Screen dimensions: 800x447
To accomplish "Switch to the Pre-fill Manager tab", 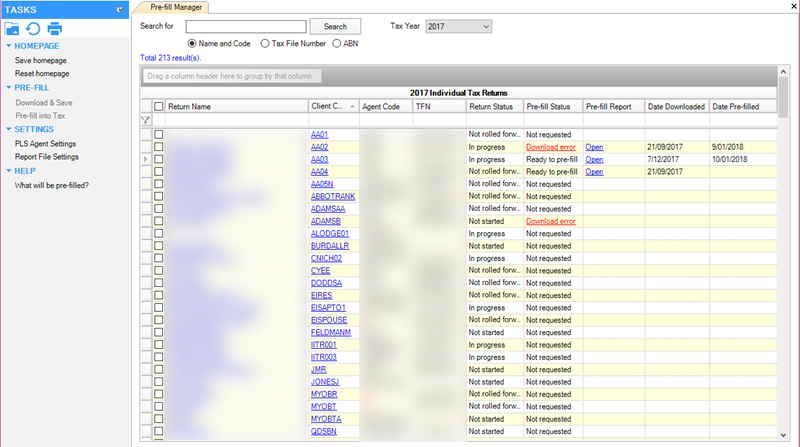I will point(173,7).
